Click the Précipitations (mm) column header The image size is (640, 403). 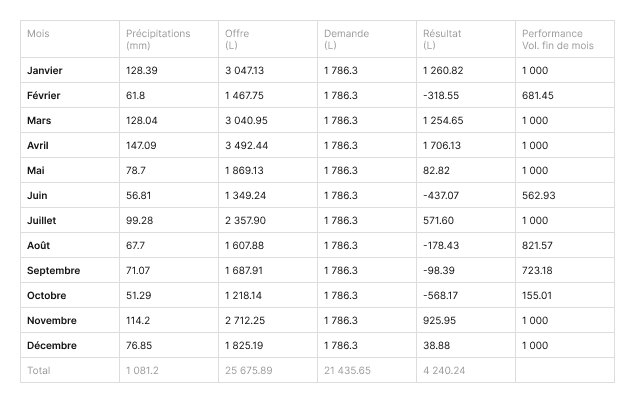(158, 39)
